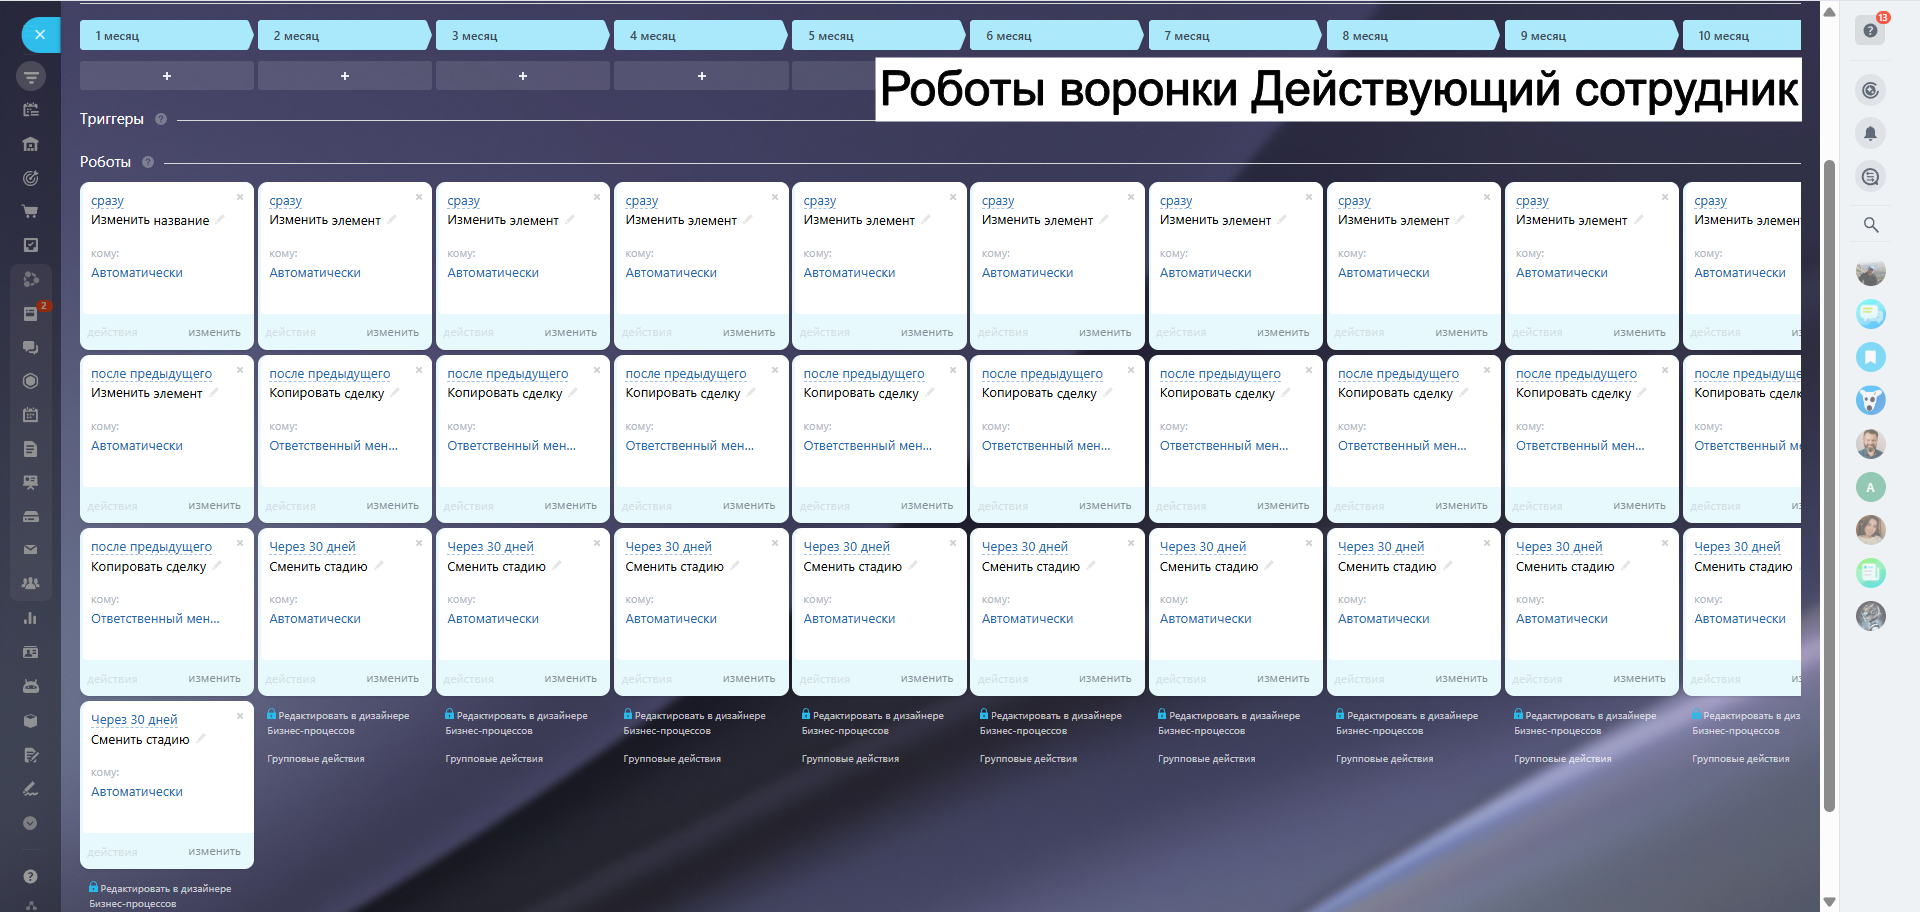
Task: Open the dog avatar chat in right panel
Action: (x=1871, y=400)
